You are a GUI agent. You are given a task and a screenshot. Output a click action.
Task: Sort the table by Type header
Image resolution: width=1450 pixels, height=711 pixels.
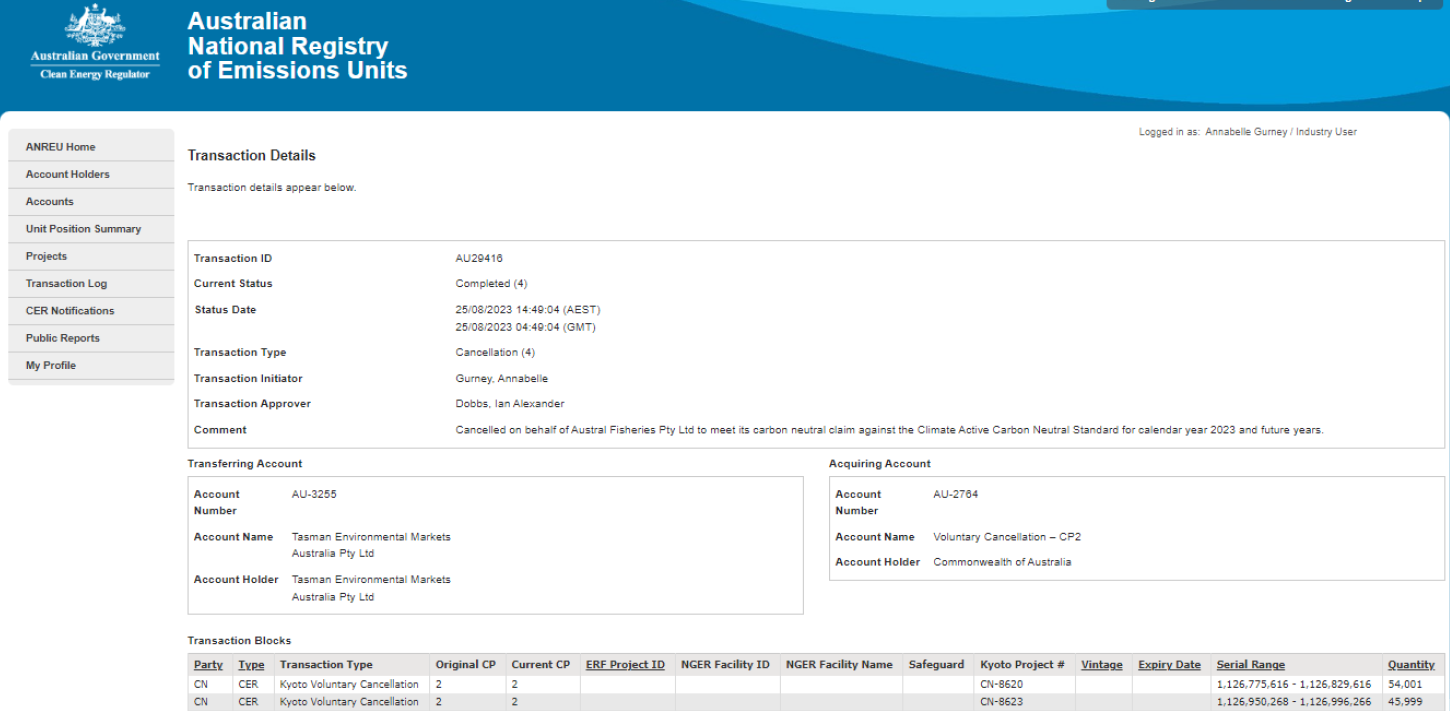[251, 665]
